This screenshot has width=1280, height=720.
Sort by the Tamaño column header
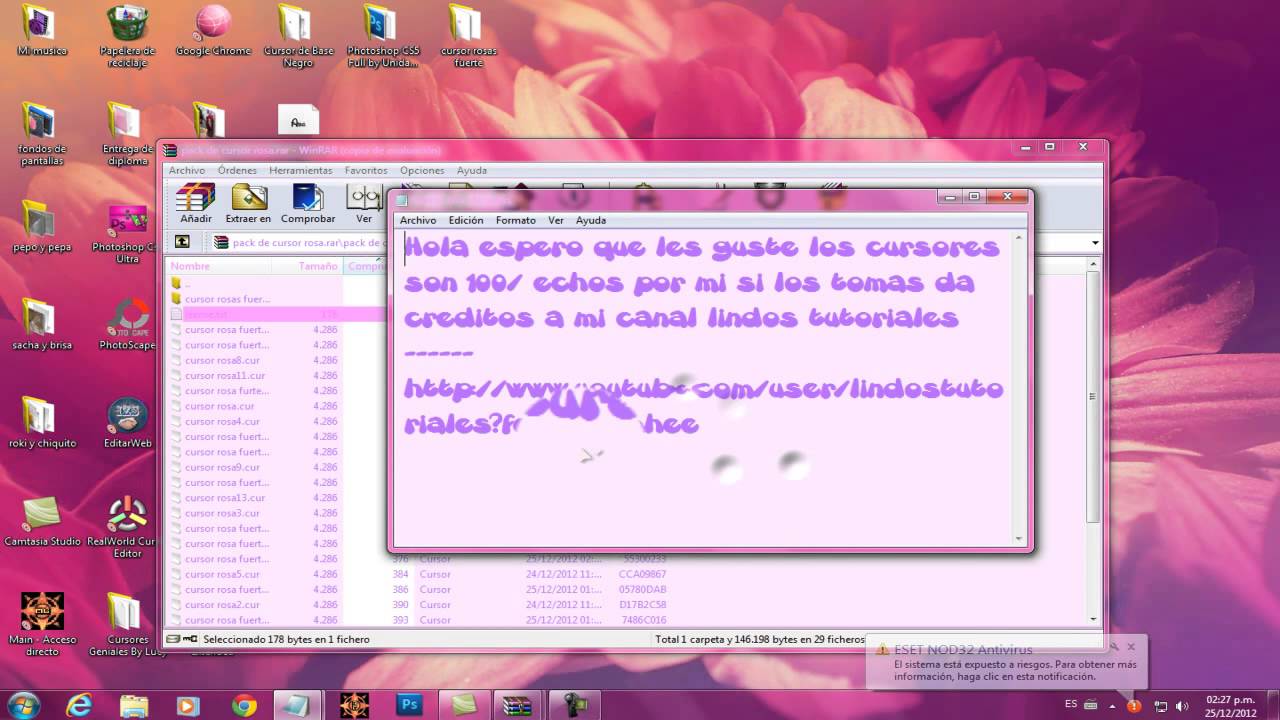[x=307, y=266]
